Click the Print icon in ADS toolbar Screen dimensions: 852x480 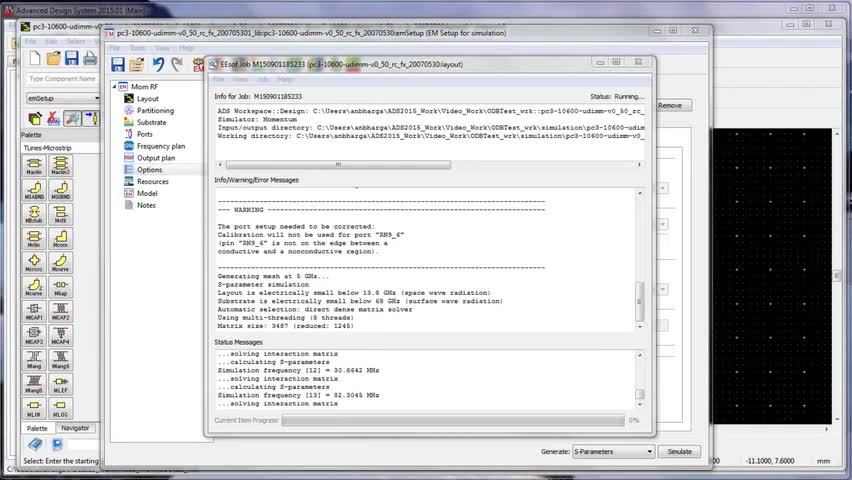pyautogui.click(x=90, y=58)
